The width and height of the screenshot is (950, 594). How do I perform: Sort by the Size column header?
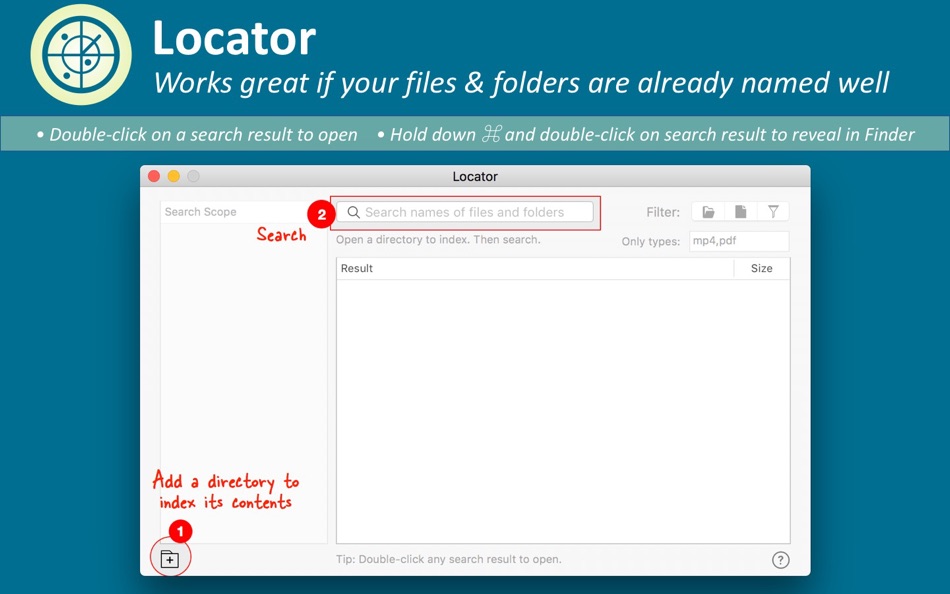click(x=762, y=269)
